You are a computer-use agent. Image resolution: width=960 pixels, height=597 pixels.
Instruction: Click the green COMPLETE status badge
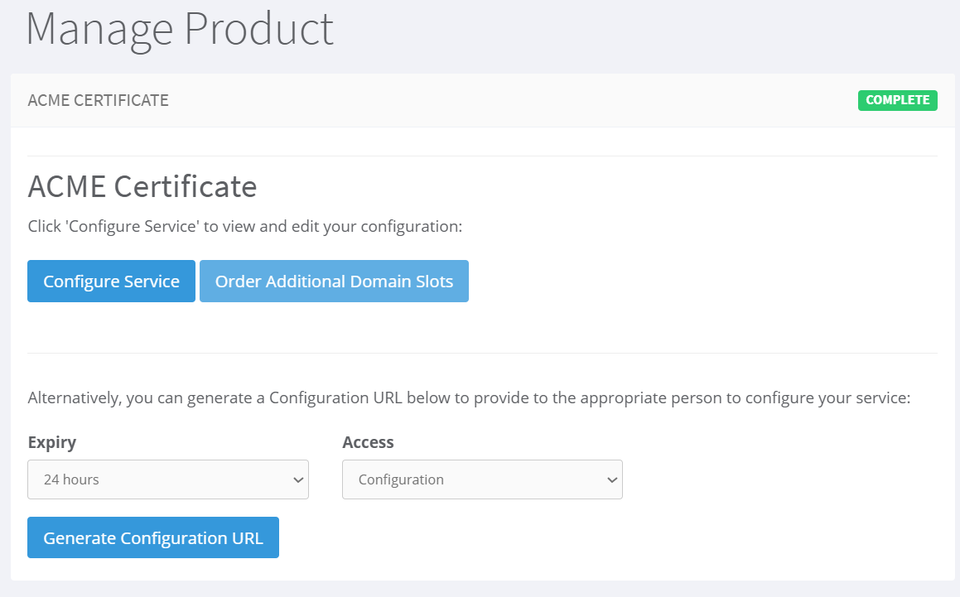tap(897, 100)
